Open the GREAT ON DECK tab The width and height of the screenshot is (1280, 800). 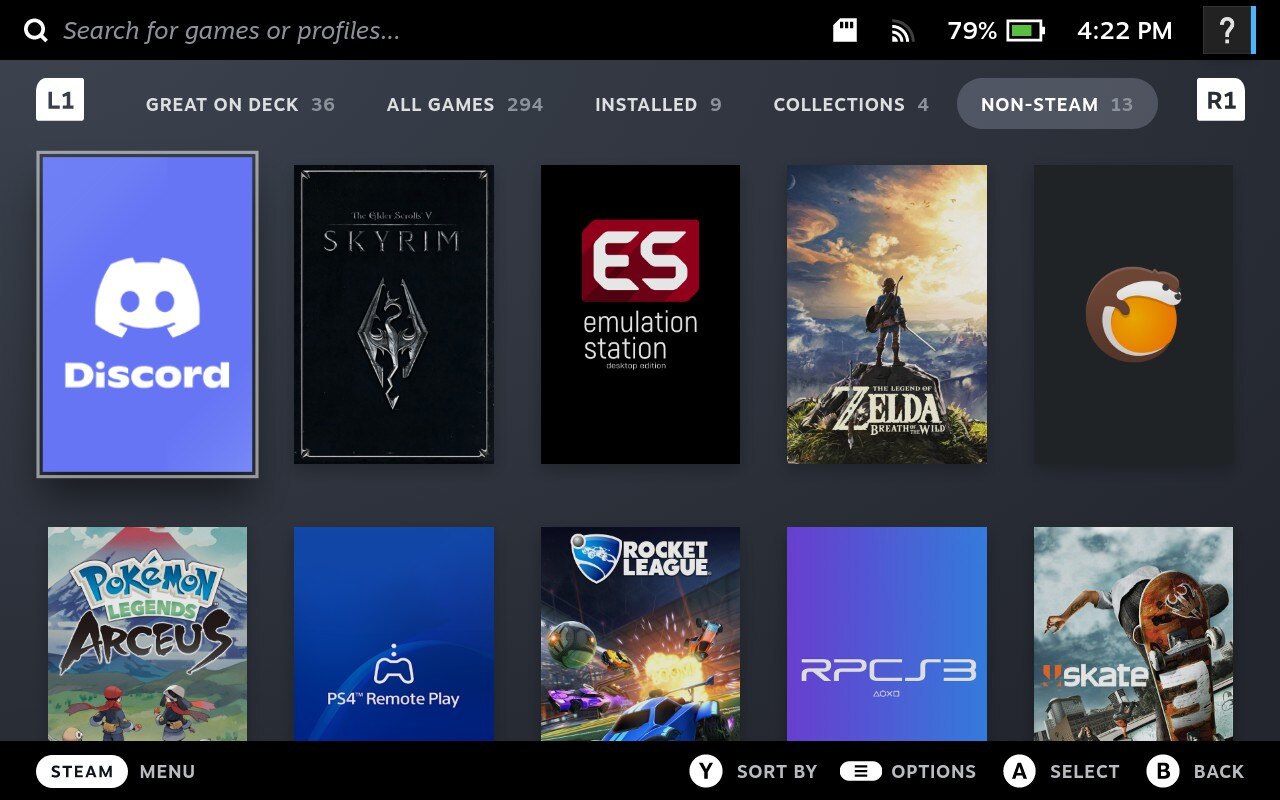point(240,104)
